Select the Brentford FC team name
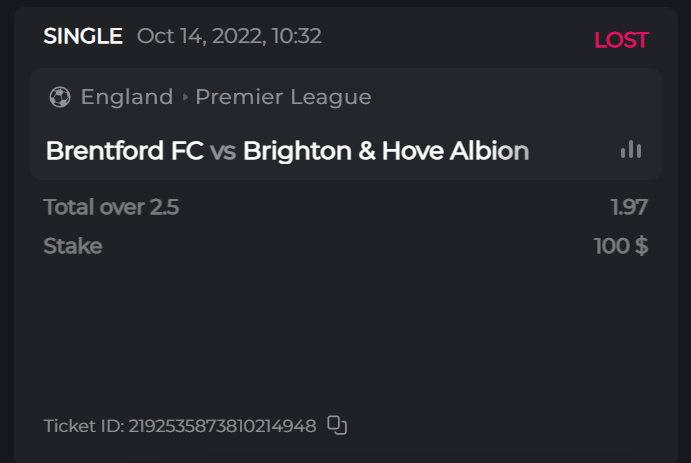The image size is (691, 463). 124,151
